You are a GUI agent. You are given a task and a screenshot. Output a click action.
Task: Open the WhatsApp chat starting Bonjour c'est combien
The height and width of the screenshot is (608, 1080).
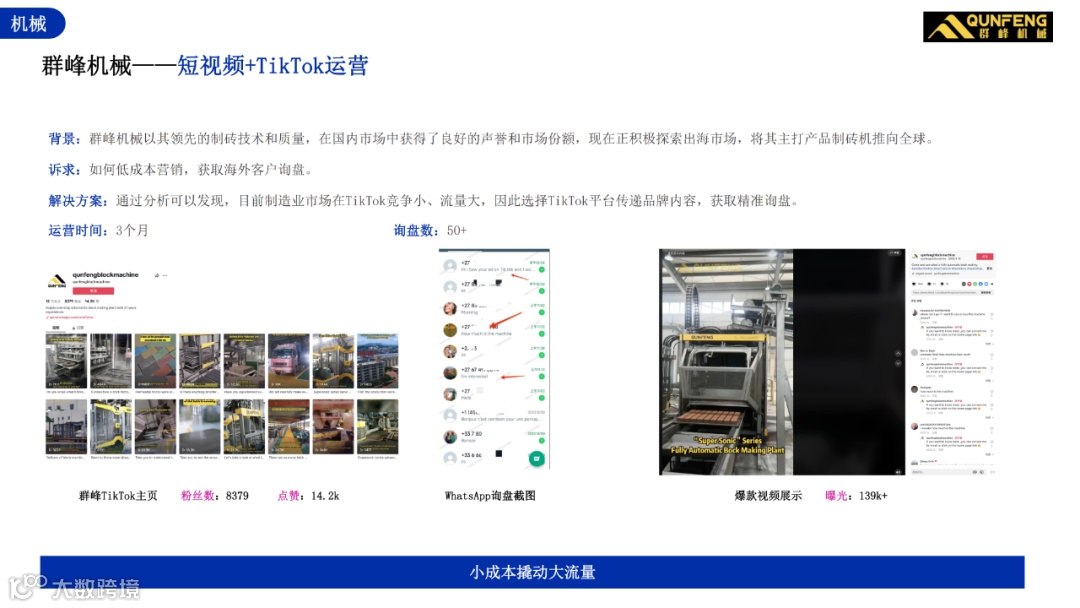[495, 416]
